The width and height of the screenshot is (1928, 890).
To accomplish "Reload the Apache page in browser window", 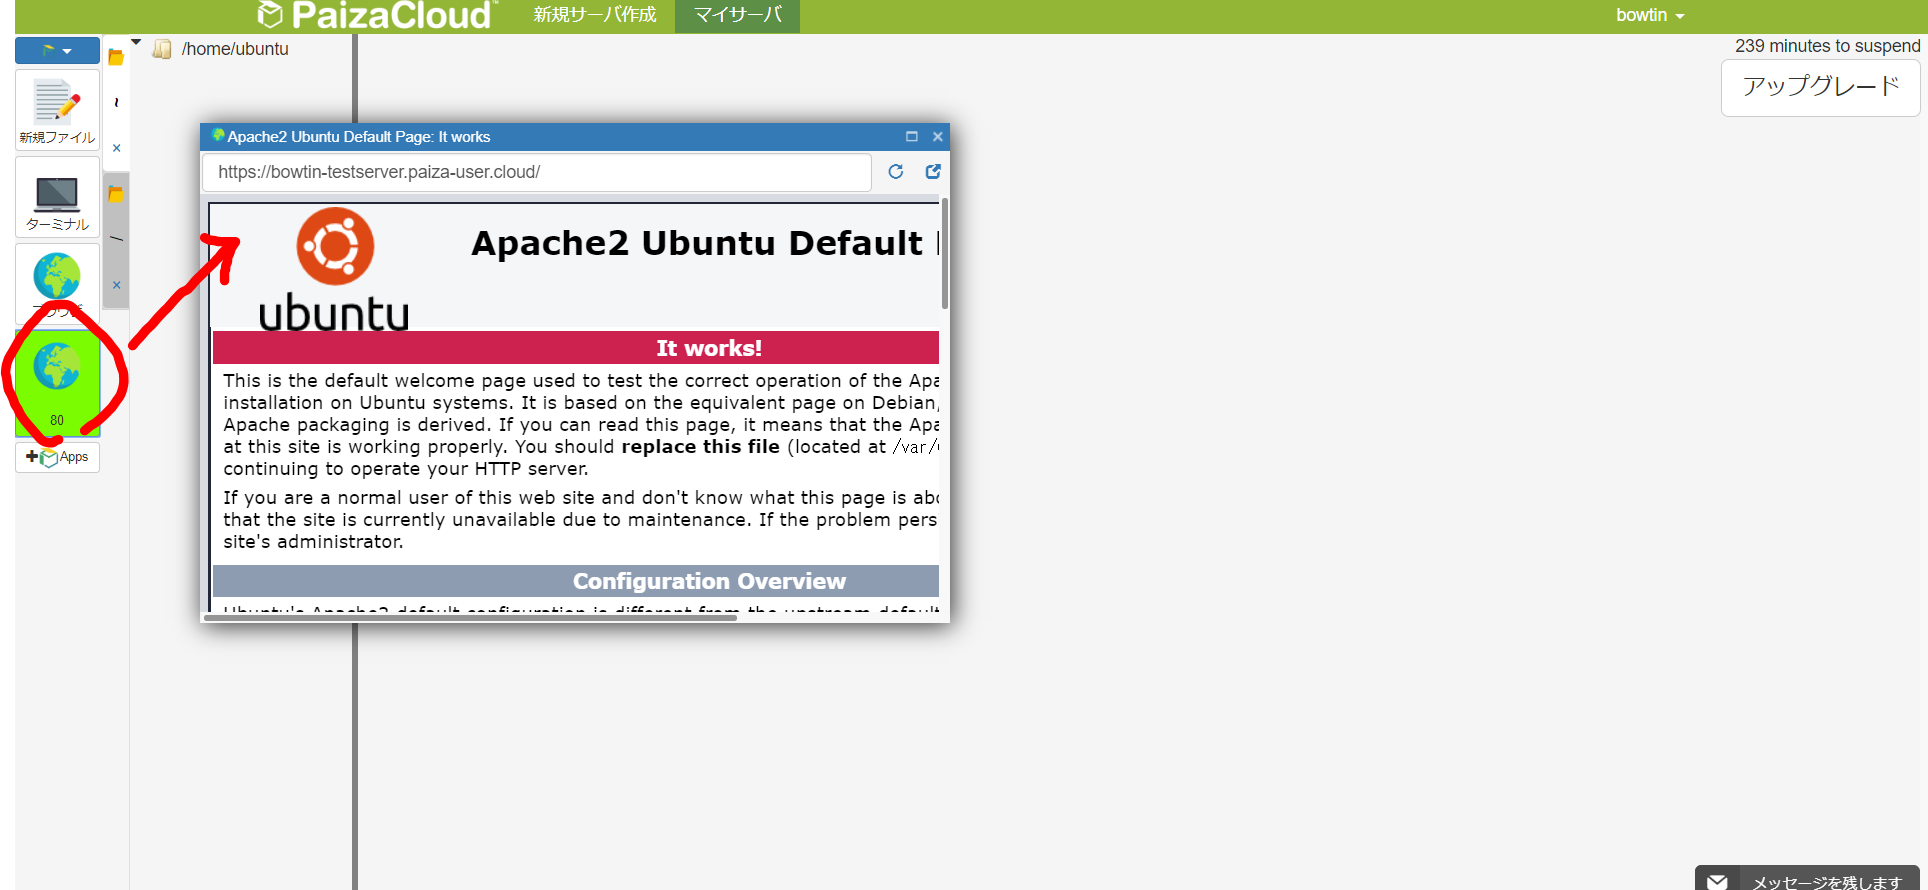I will 896,172.
